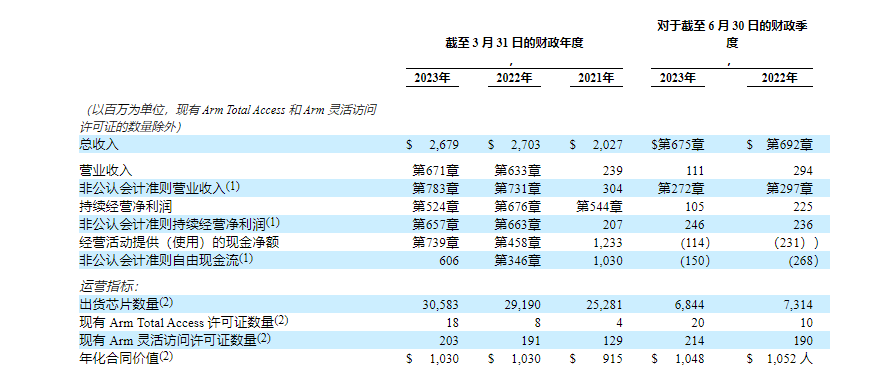Click flexible access licence value 203
This screenshot has width=875, height=383.
449,341
